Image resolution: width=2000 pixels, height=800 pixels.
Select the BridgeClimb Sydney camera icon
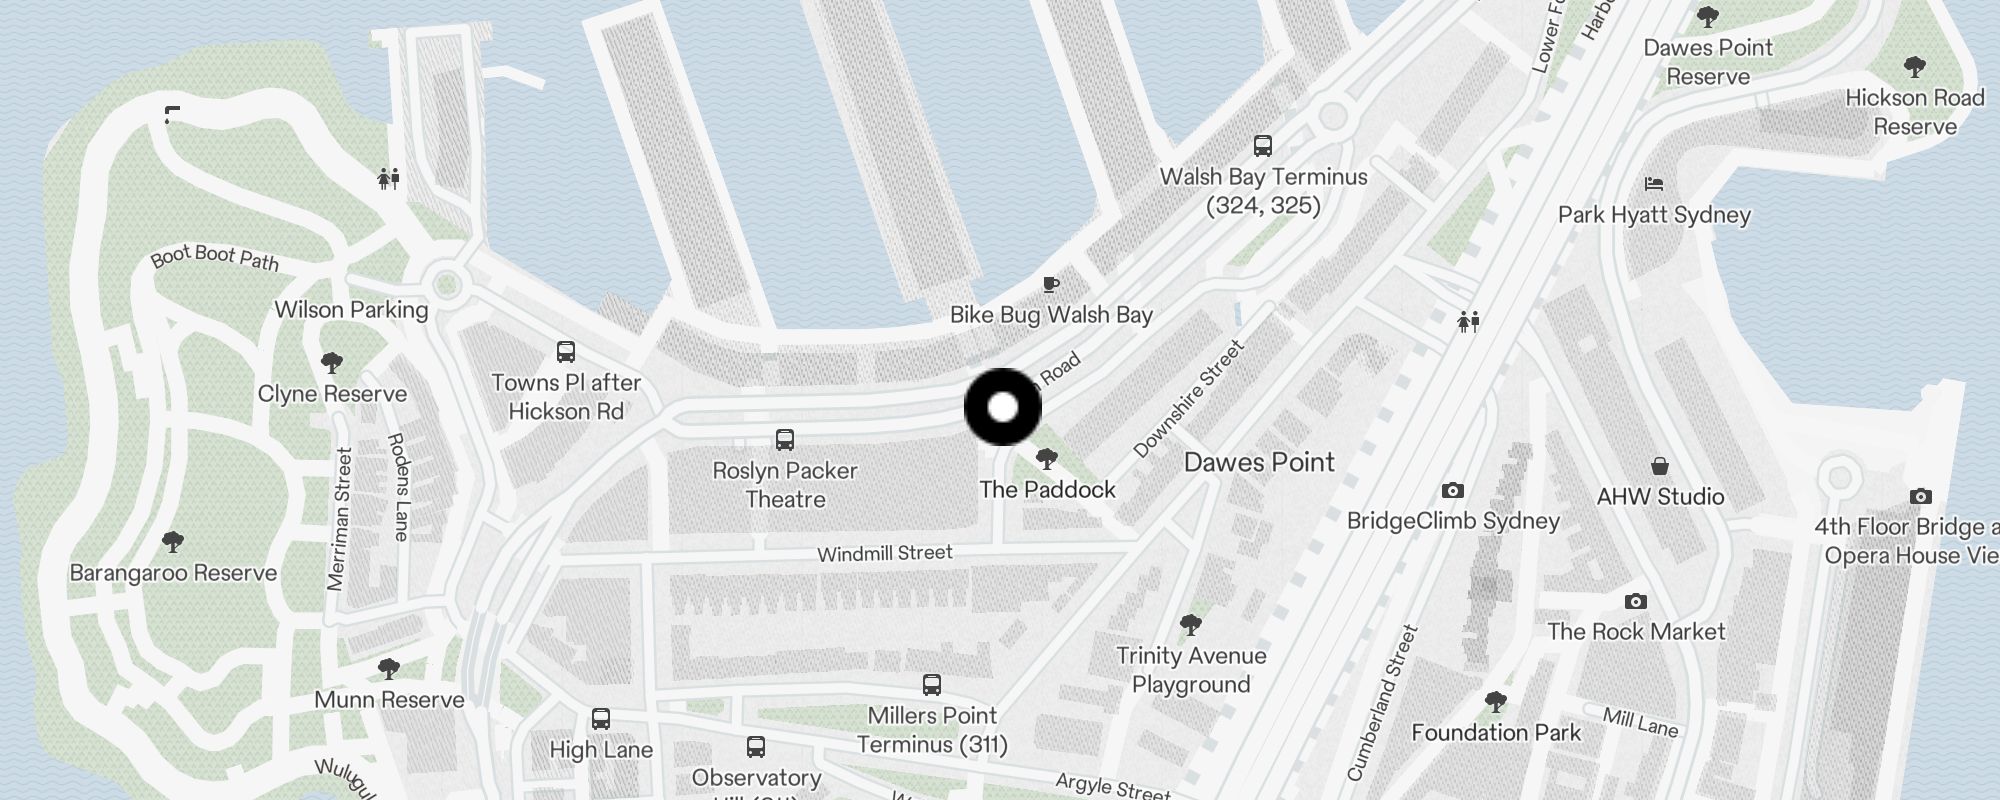click(x=1453, y=490)
